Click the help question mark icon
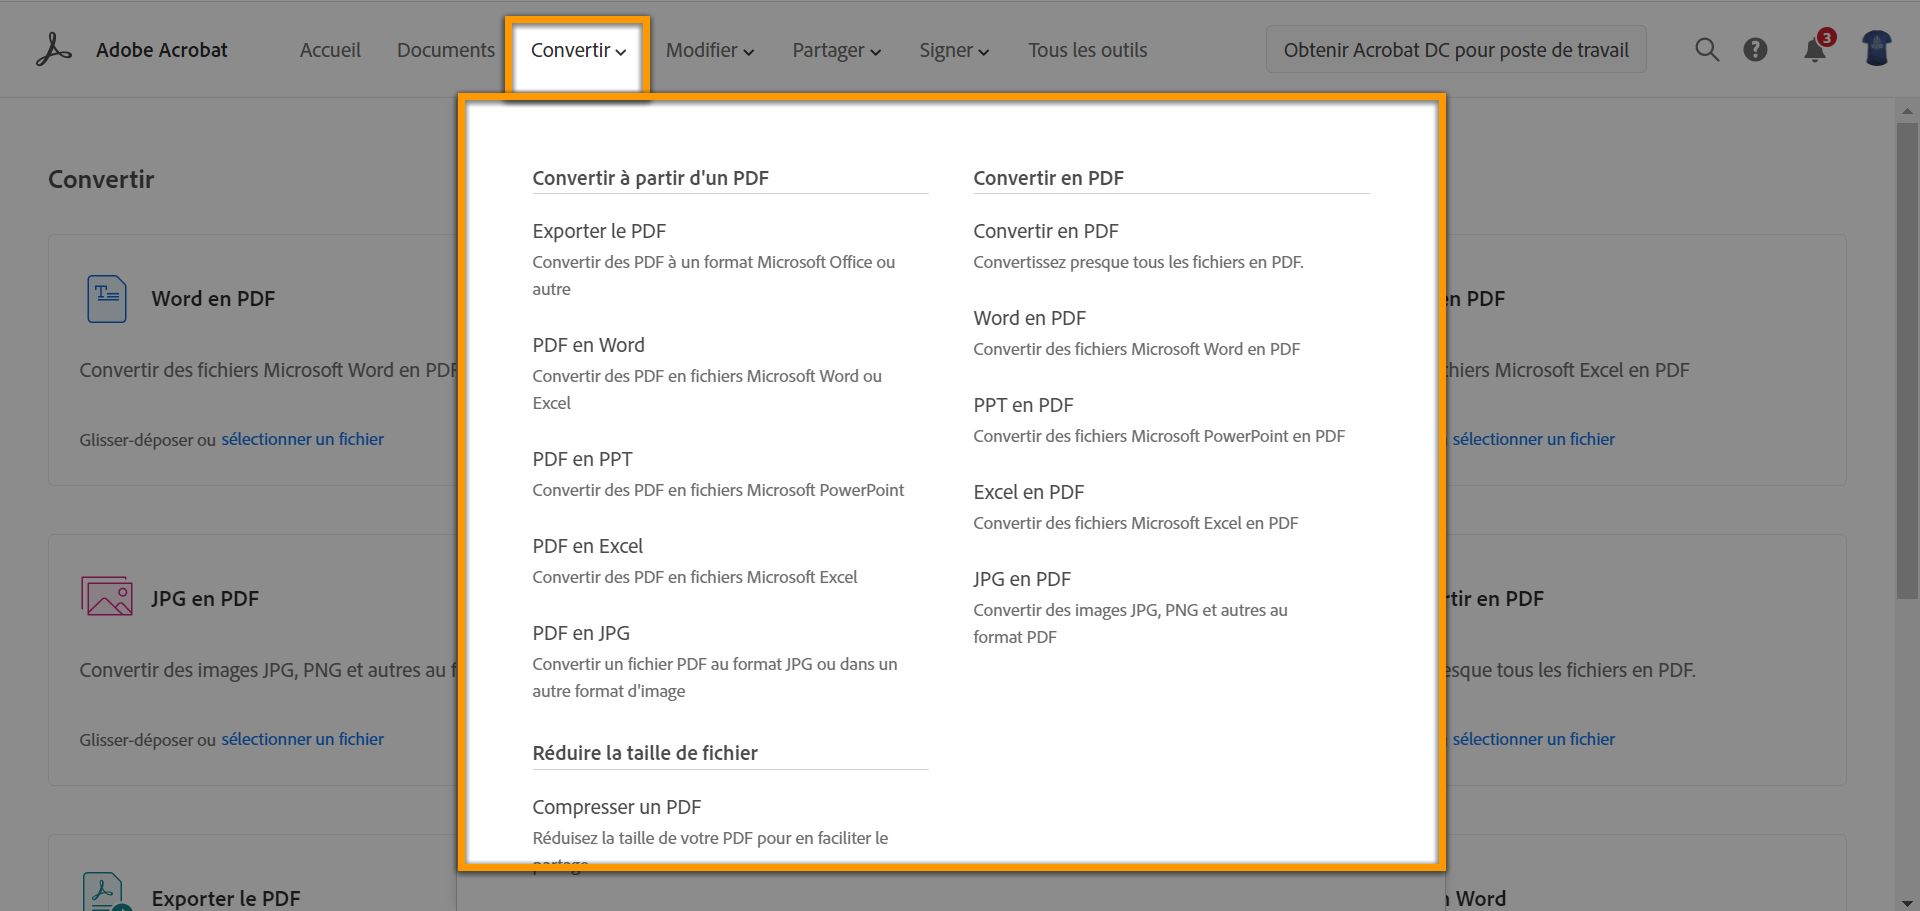This screenshot has height=911, width=1920. pos(1755,50)
